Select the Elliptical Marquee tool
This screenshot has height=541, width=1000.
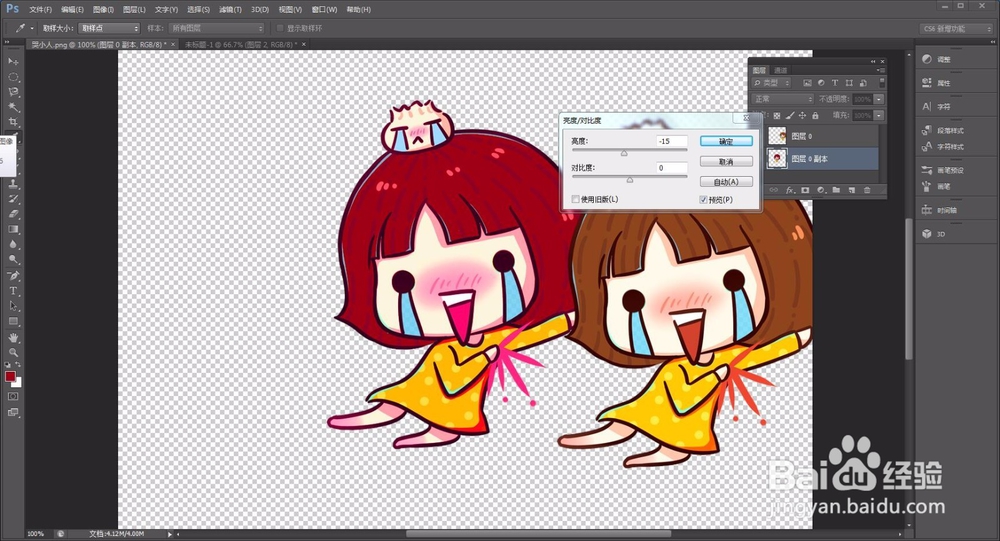pos(13,77)
